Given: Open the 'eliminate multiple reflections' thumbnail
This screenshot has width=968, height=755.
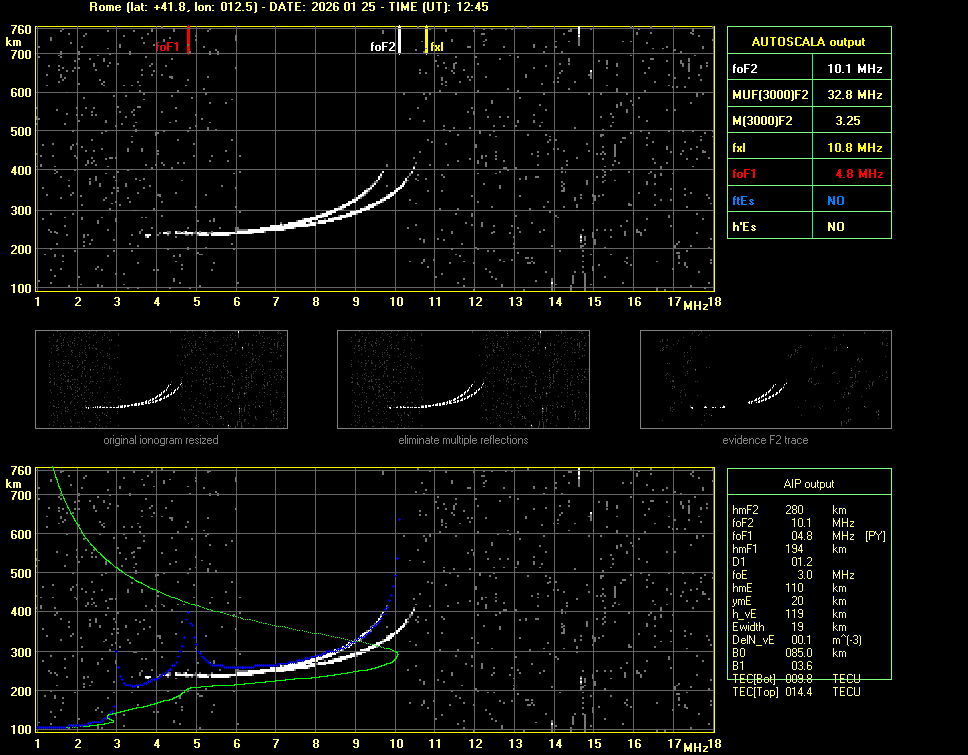Looking at the screenshot, I should (463, 379).
